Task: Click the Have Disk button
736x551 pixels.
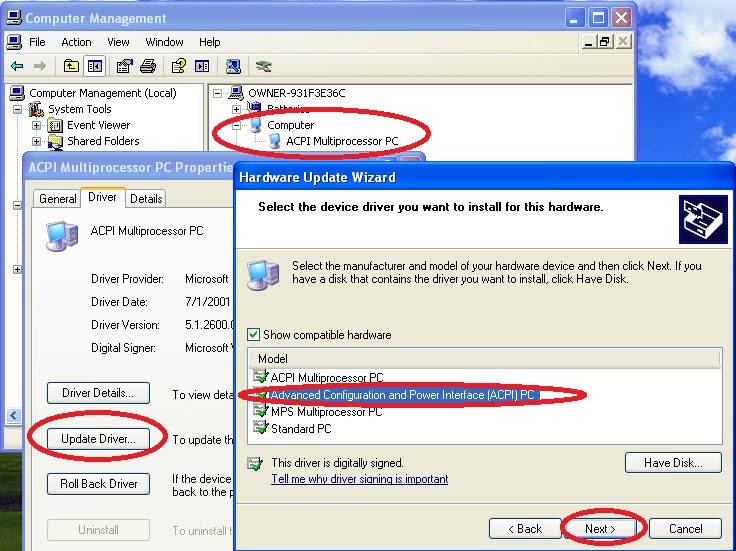Action: click(673, 463)
